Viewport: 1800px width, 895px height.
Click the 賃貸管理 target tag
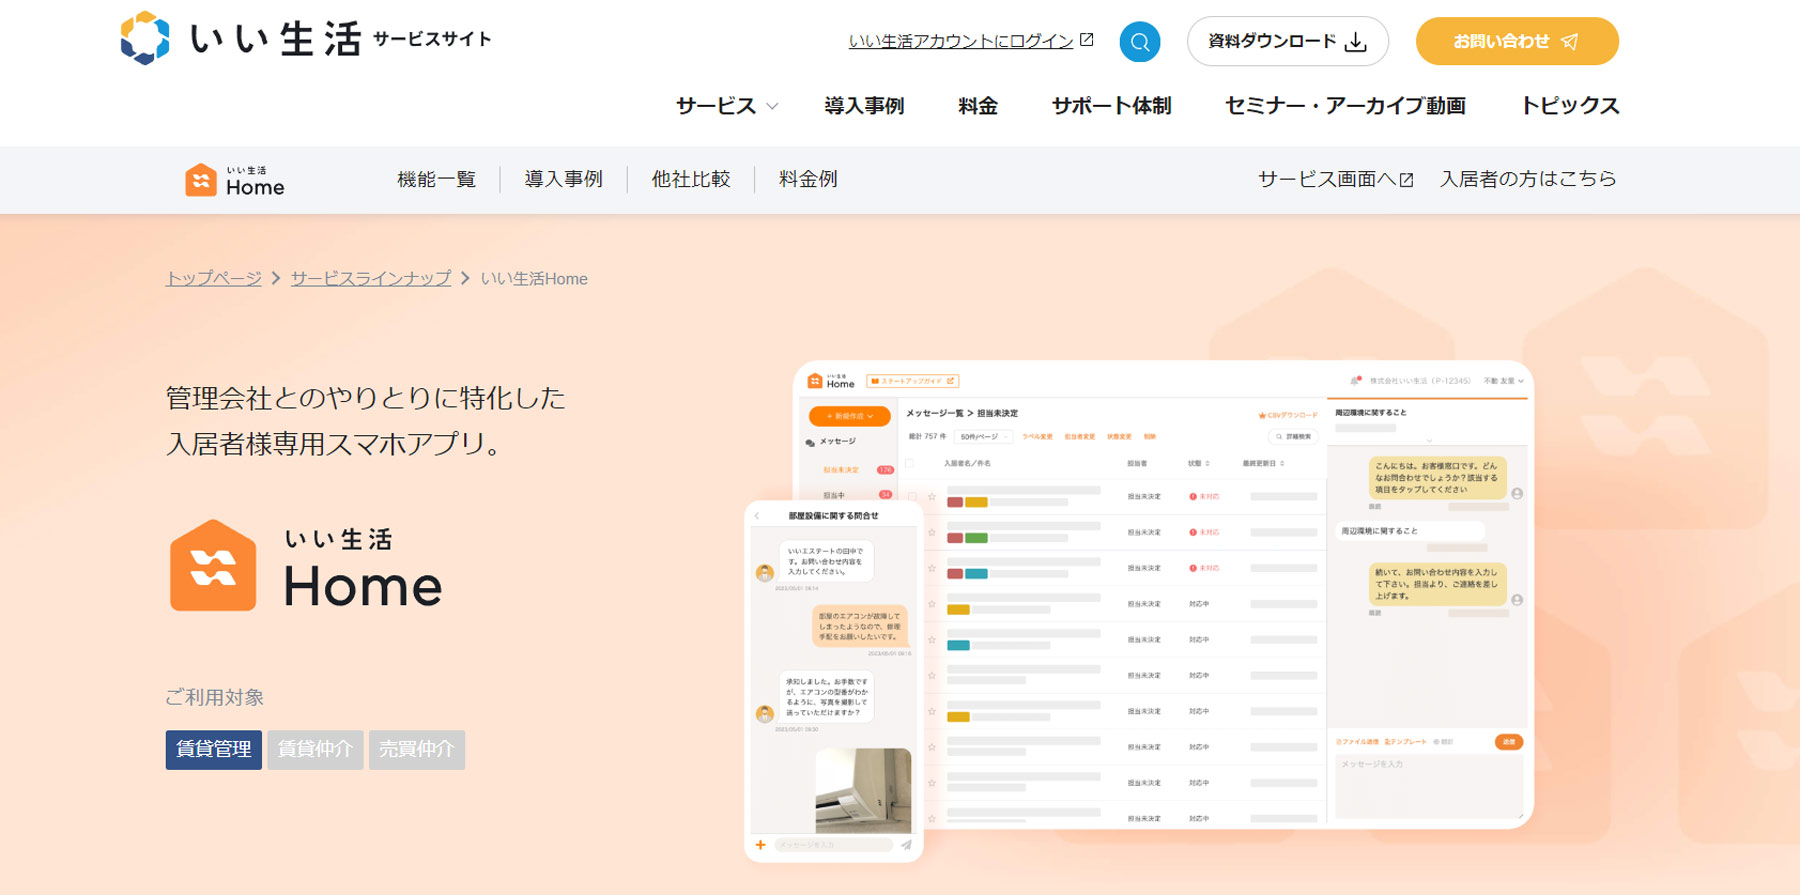coord(214,749)
